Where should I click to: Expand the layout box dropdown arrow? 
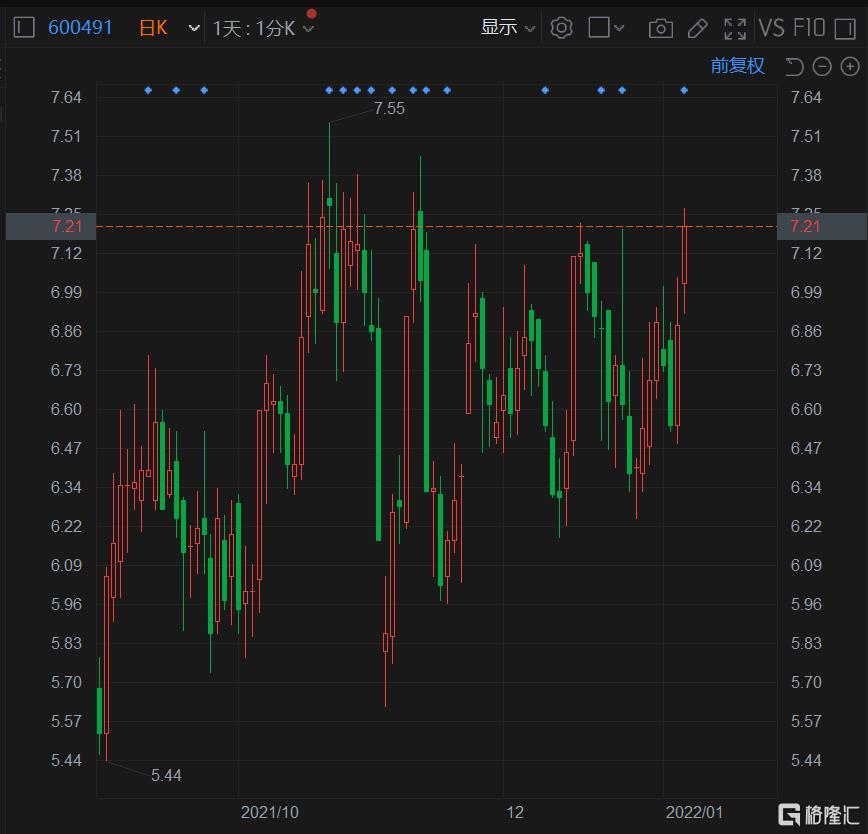click(x=619, y=28)
